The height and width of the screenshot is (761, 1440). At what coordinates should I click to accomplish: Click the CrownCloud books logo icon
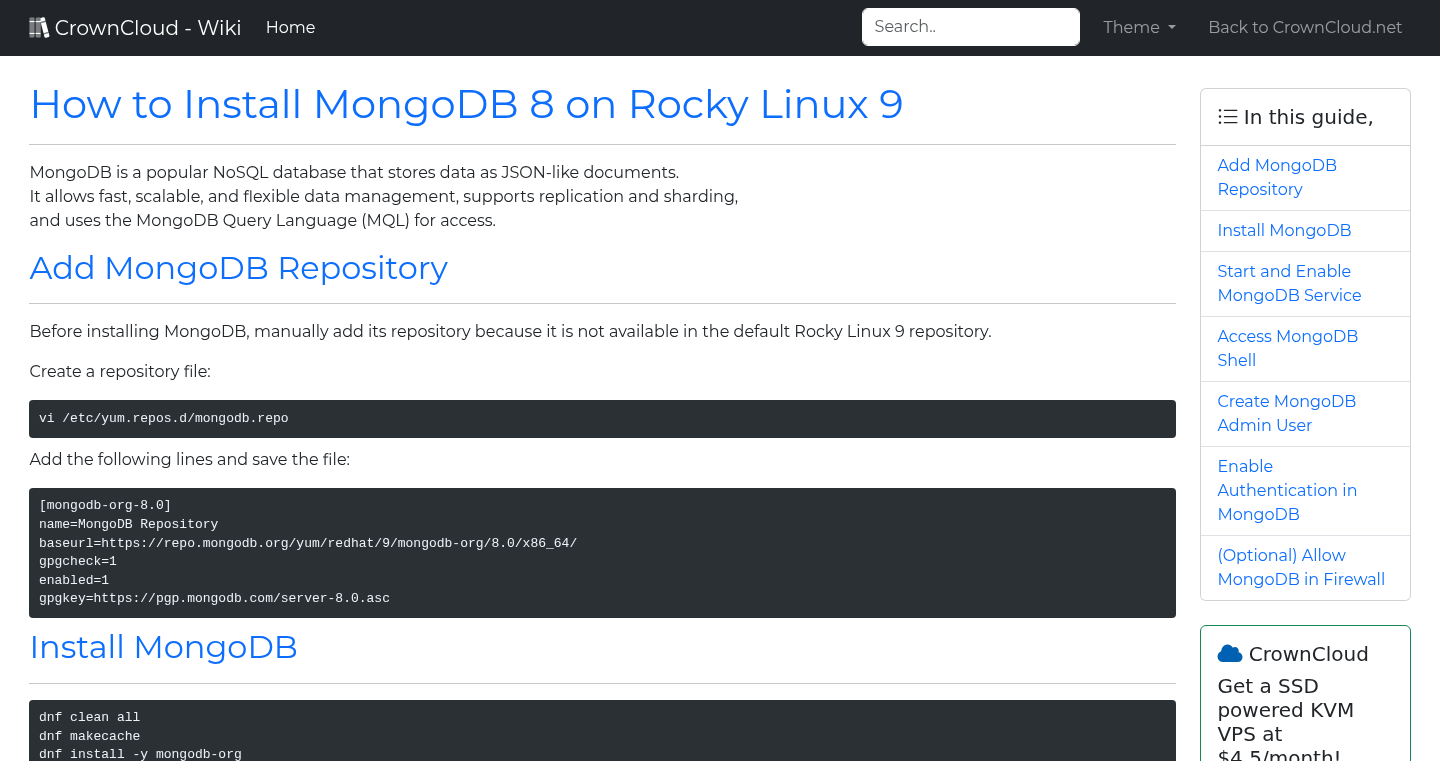tap(39, 26)
